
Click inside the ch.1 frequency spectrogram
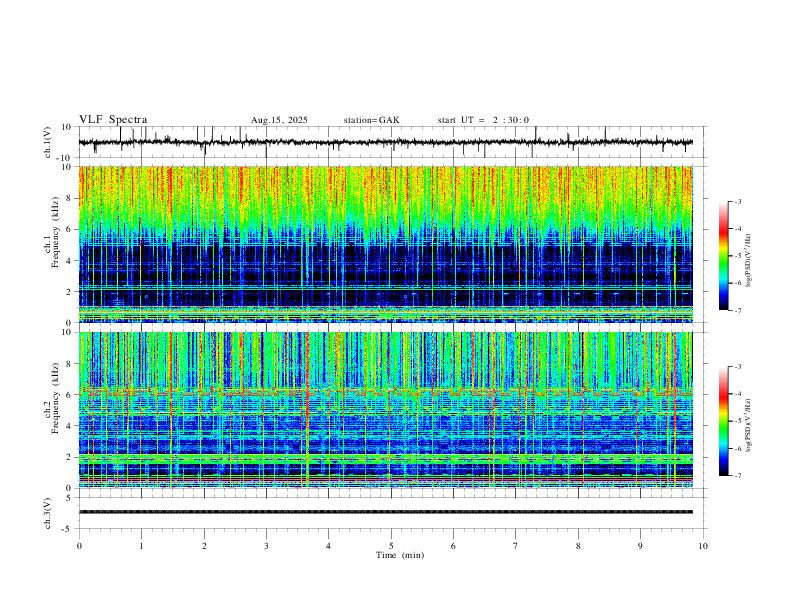pyautogui.click(x=386, y=244)
